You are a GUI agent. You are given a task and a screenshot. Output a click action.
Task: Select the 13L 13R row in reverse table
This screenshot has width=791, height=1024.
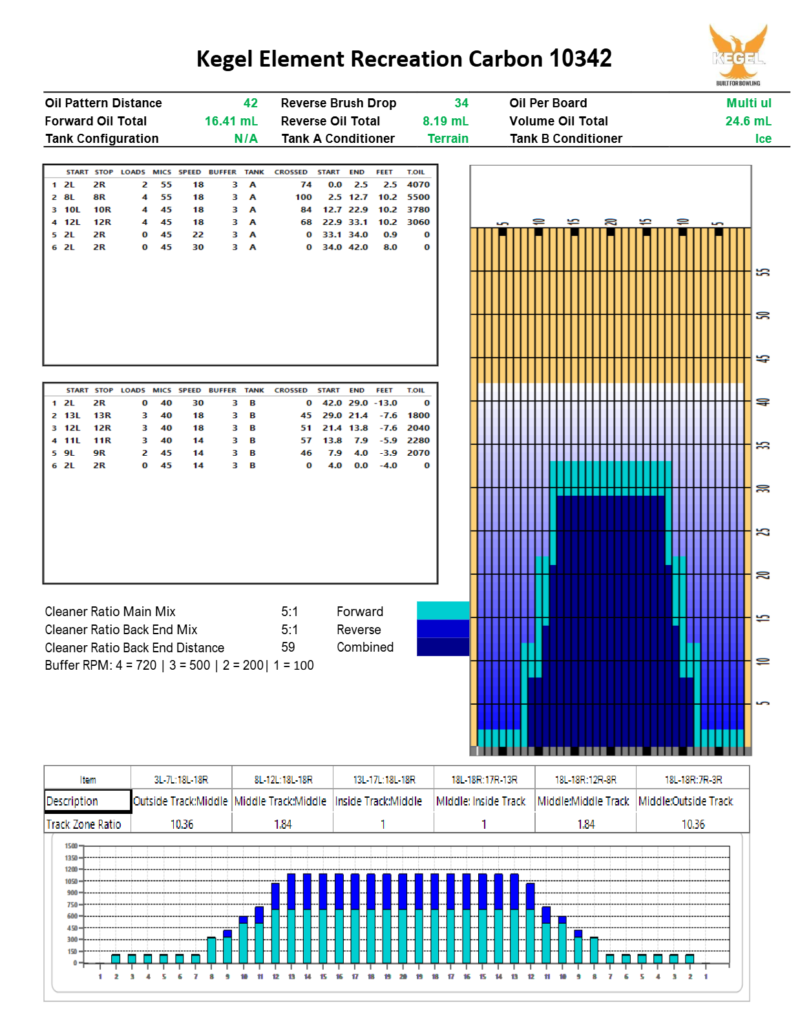point(240,415)
